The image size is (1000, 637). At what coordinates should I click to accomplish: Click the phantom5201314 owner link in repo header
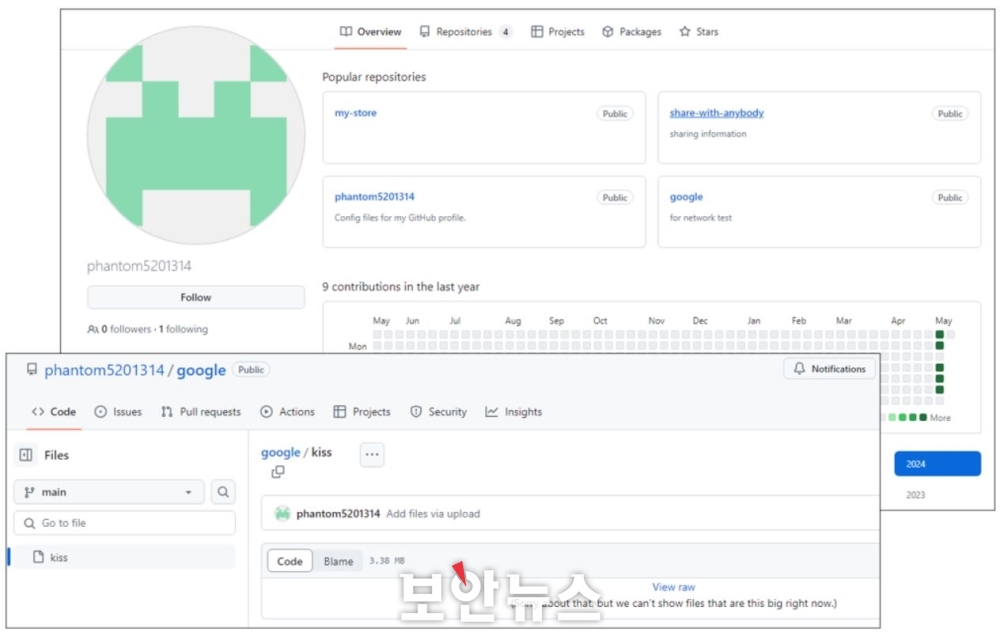[104, 370]
